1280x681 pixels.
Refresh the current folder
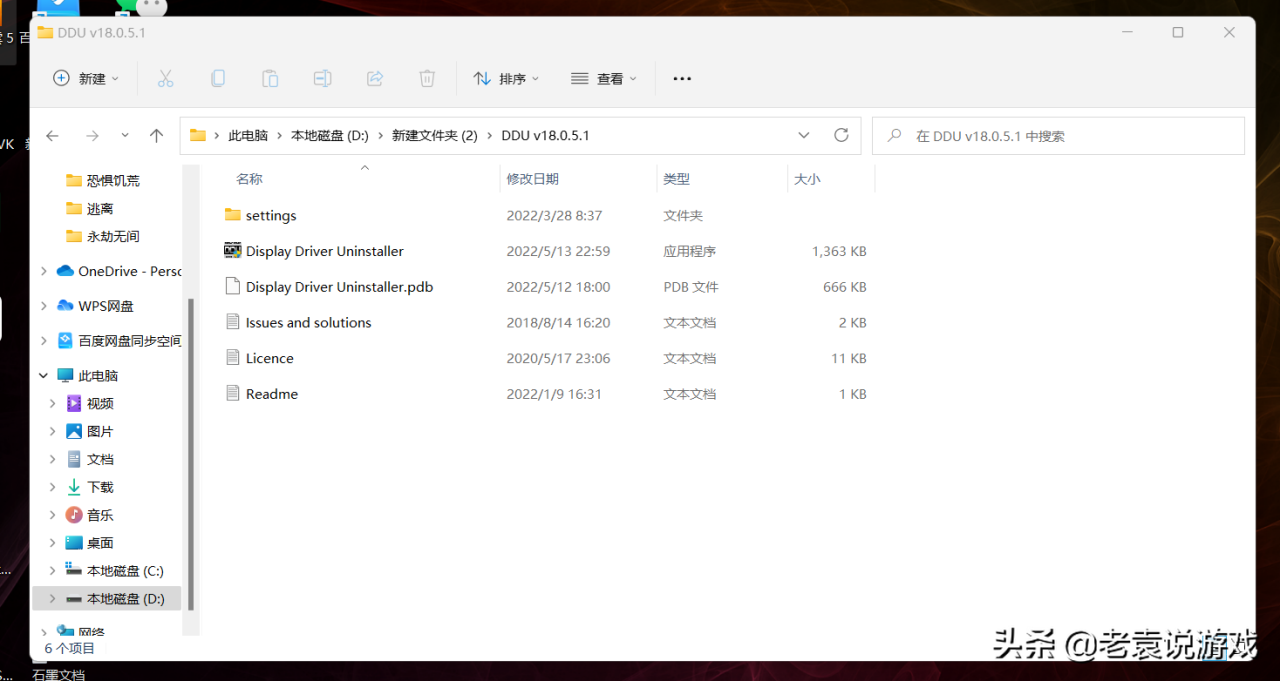click(x=841, y=135)
